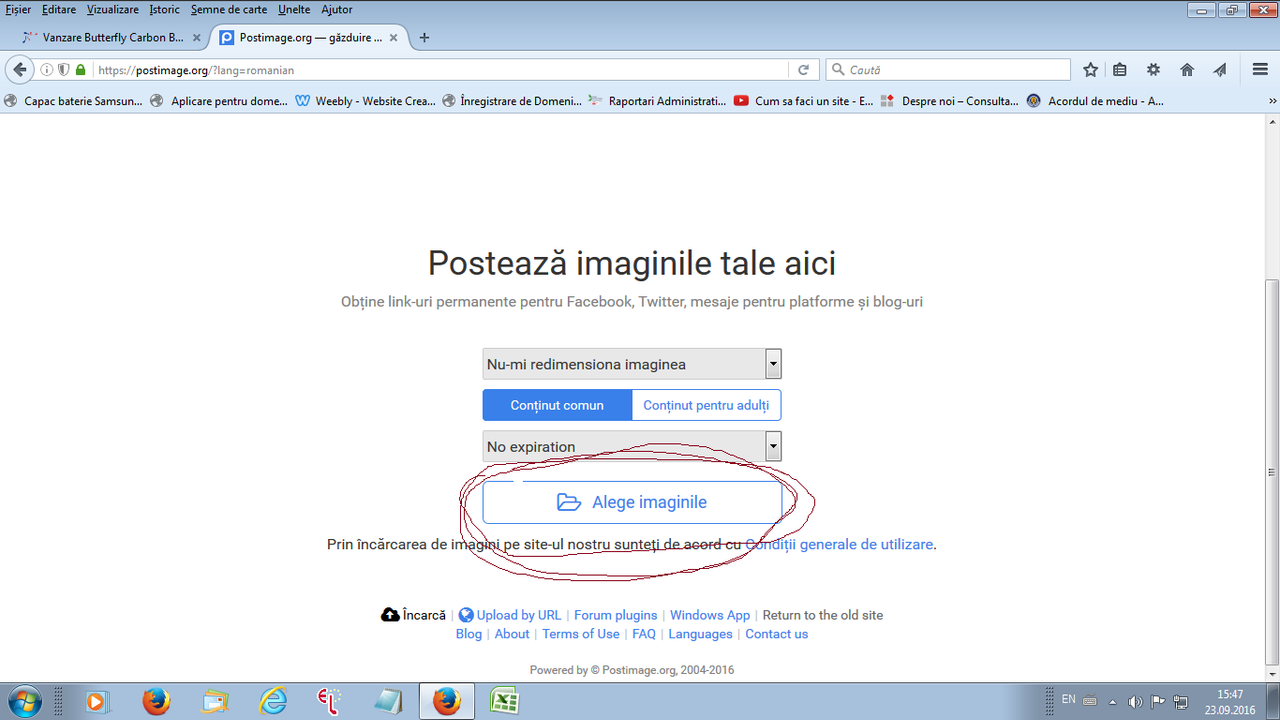Open Weebly - Website Crea... bookmark
The height and width of the screenshot is (720, 1280).
[x=366, y=101]
